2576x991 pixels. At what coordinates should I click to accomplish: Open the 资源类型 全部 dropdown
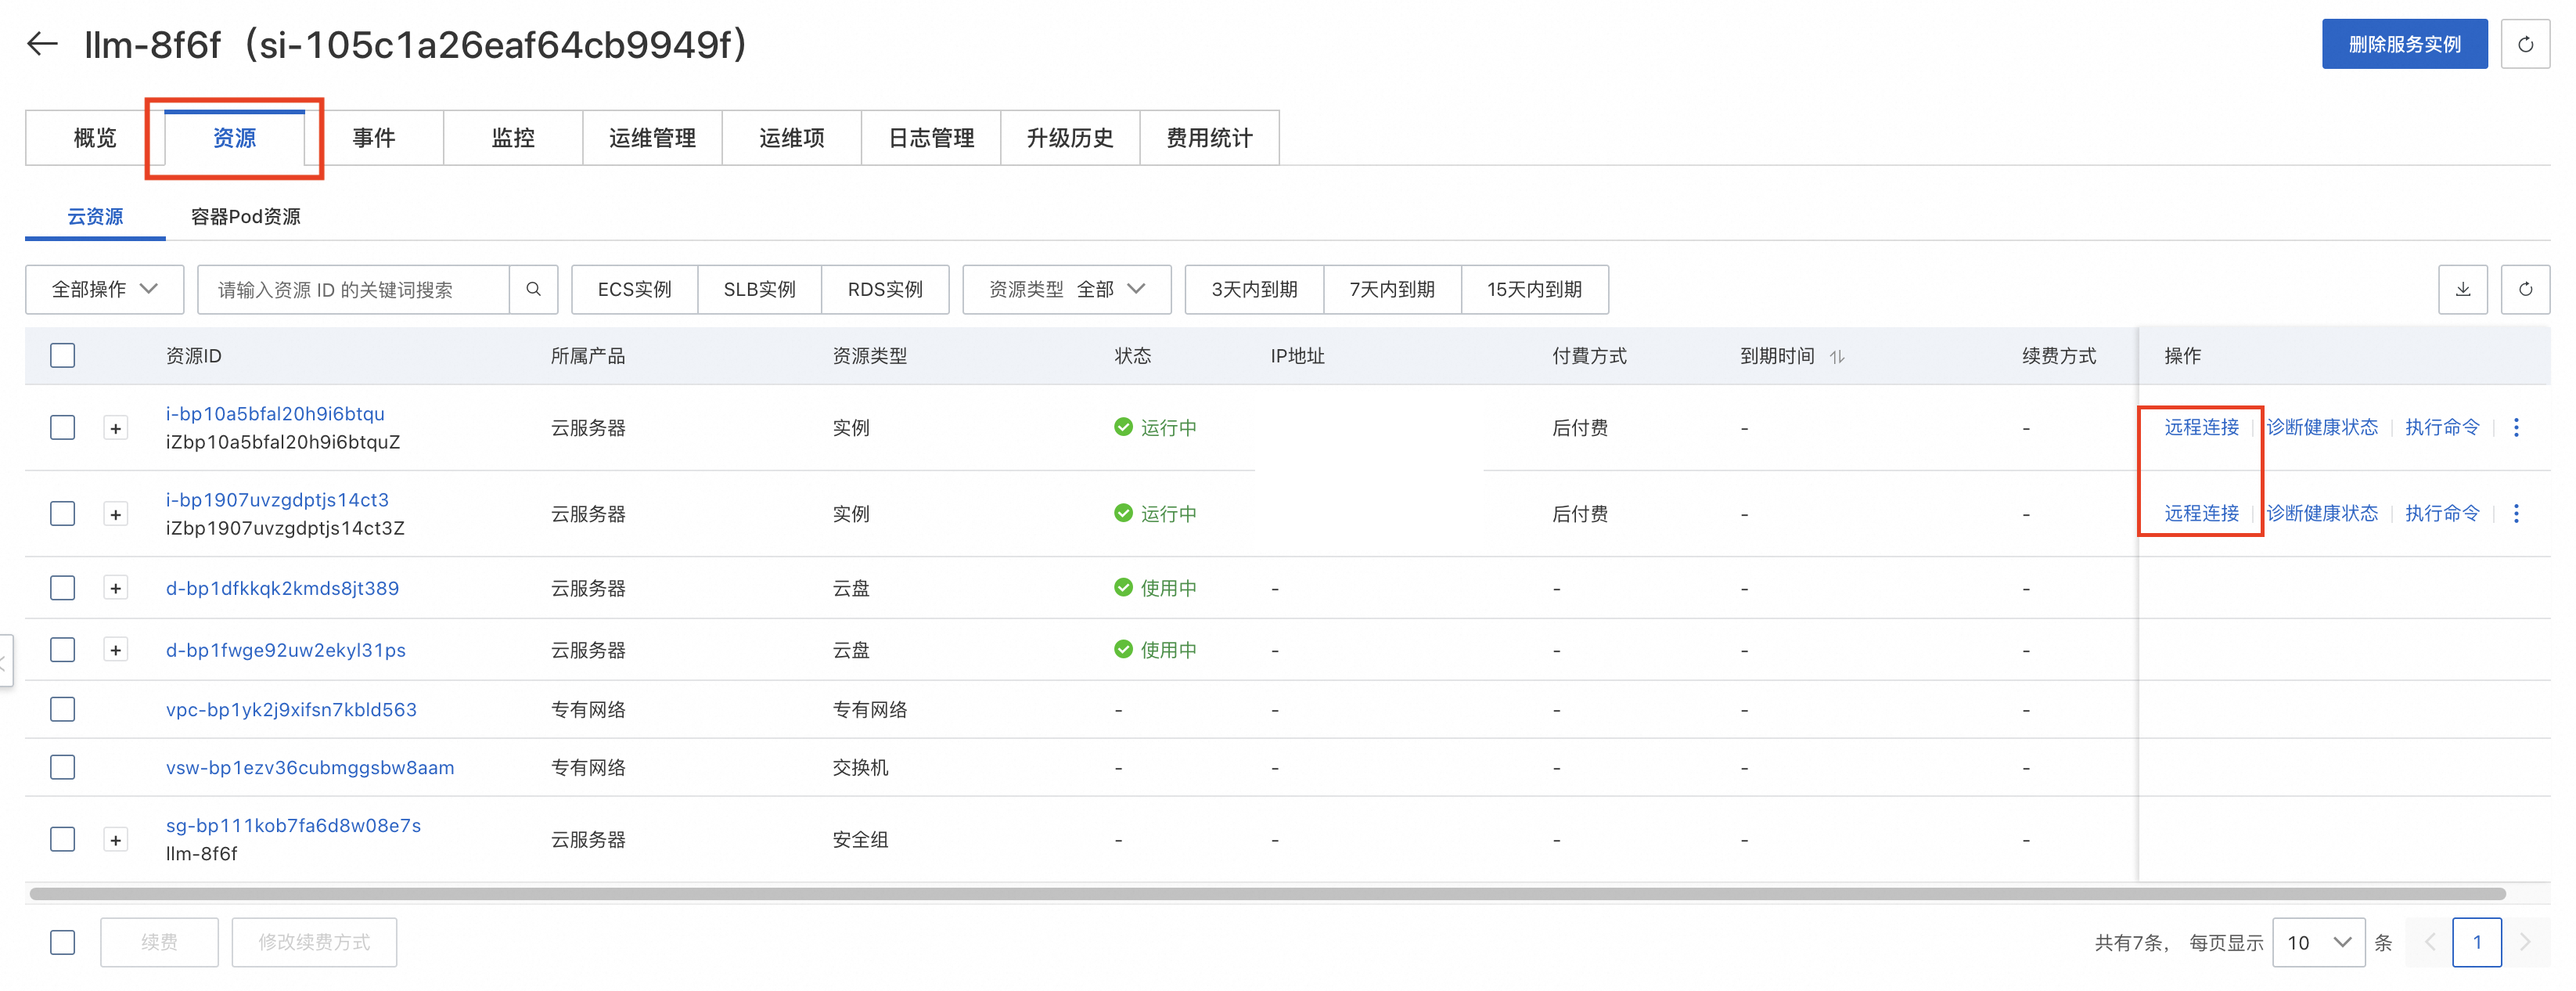tap(1066, 289)
